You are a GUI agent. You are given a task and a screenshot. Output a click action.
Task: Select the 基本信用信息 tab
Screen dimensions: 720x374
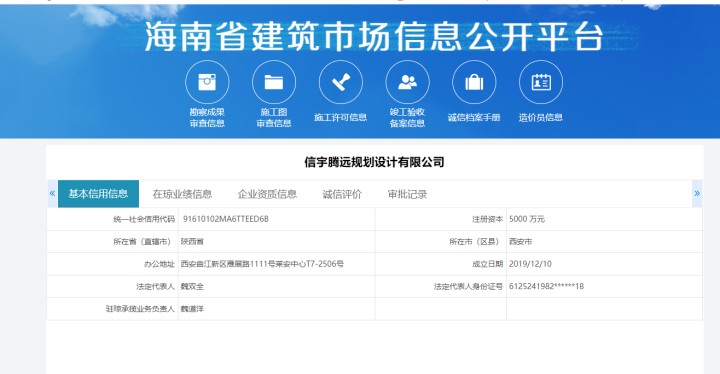click(98, 194)
